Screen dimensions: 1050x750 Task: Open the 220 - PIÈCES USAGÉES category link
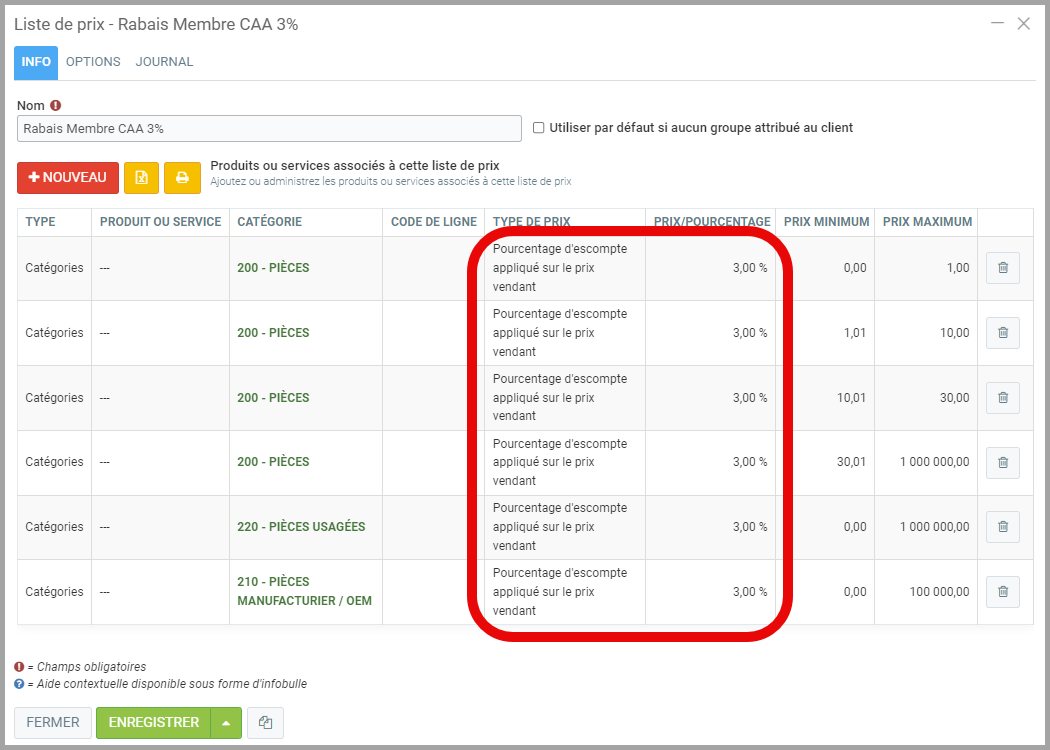pos(301,527)
